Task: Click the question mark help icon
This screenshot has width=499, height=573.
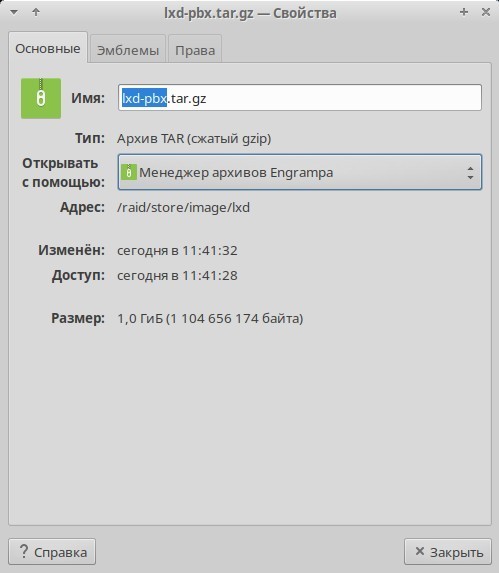Action: click(x=24, y=551)
